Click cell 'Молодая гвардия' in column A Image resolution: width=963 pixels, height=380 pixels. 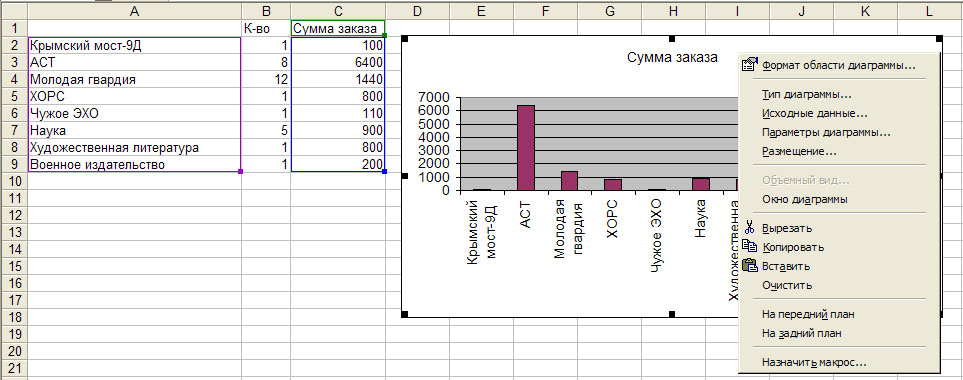coord(135,79)
